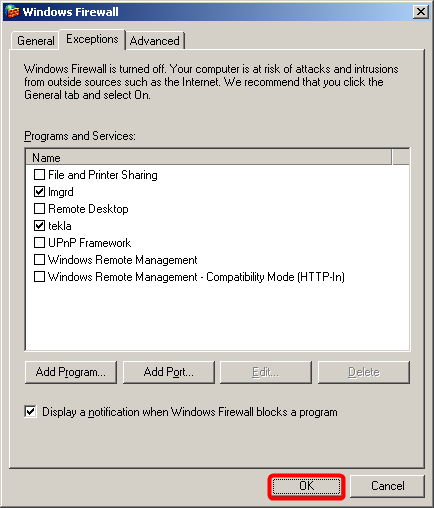Uncheck the lmgrd exception checkbox

click(39, 191)
